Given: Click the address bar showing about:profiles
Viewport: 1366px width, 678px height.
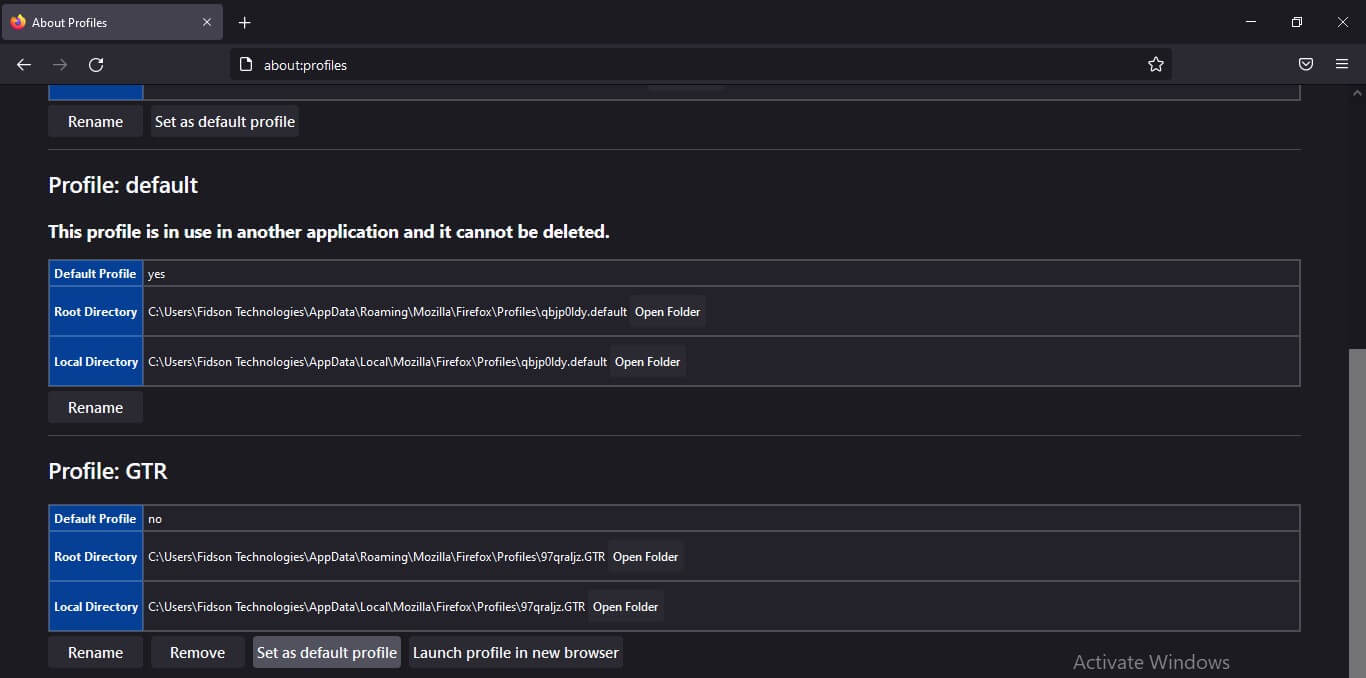Looking at the screenshot, I should pyautogui.click(x=600, y=64).
